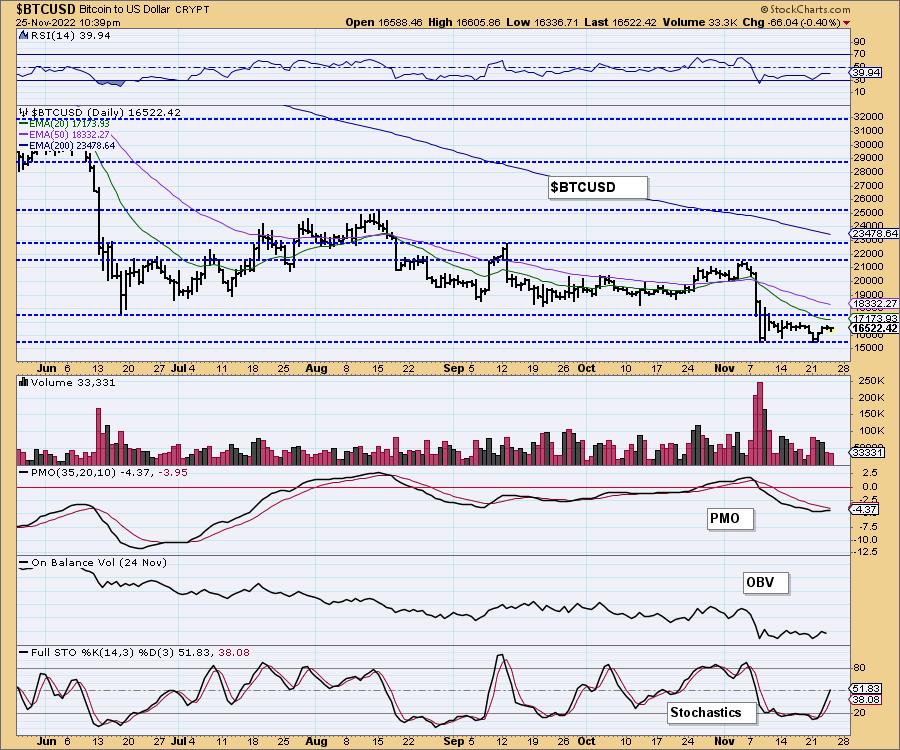
Task: Click the EMA(200) 23478.64 legend entry
Action: coord(68,145)
